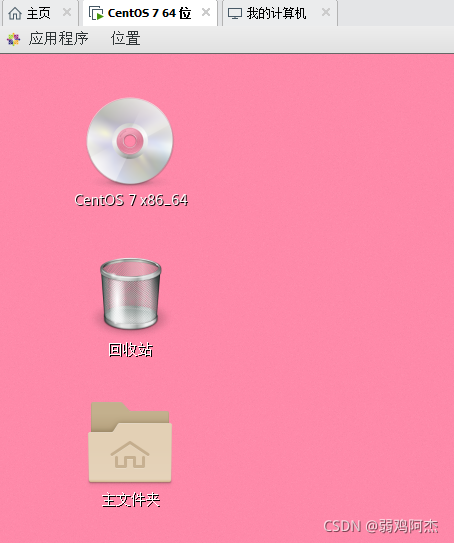Switch to the CentOS 7 64 位 tab
This screenshot has height=543, width=454.
coord(150,13)
